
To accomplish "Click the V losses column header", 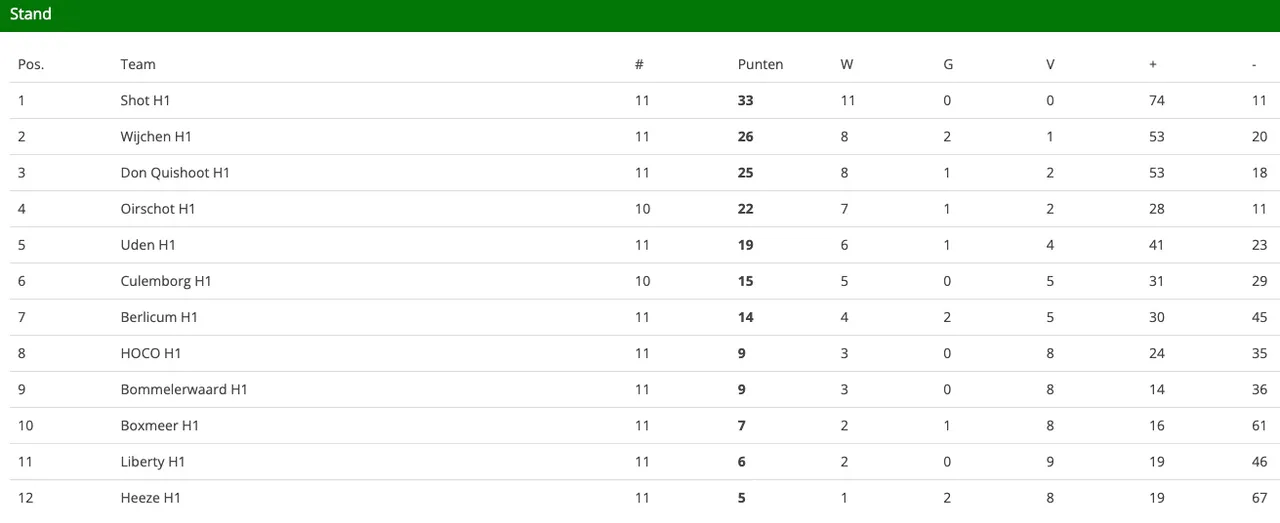I will click(x=1050, y=64).
